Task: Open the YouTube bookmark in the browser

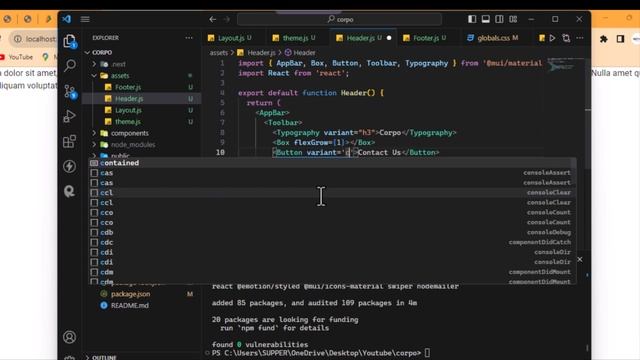Action: pos(16,57)
